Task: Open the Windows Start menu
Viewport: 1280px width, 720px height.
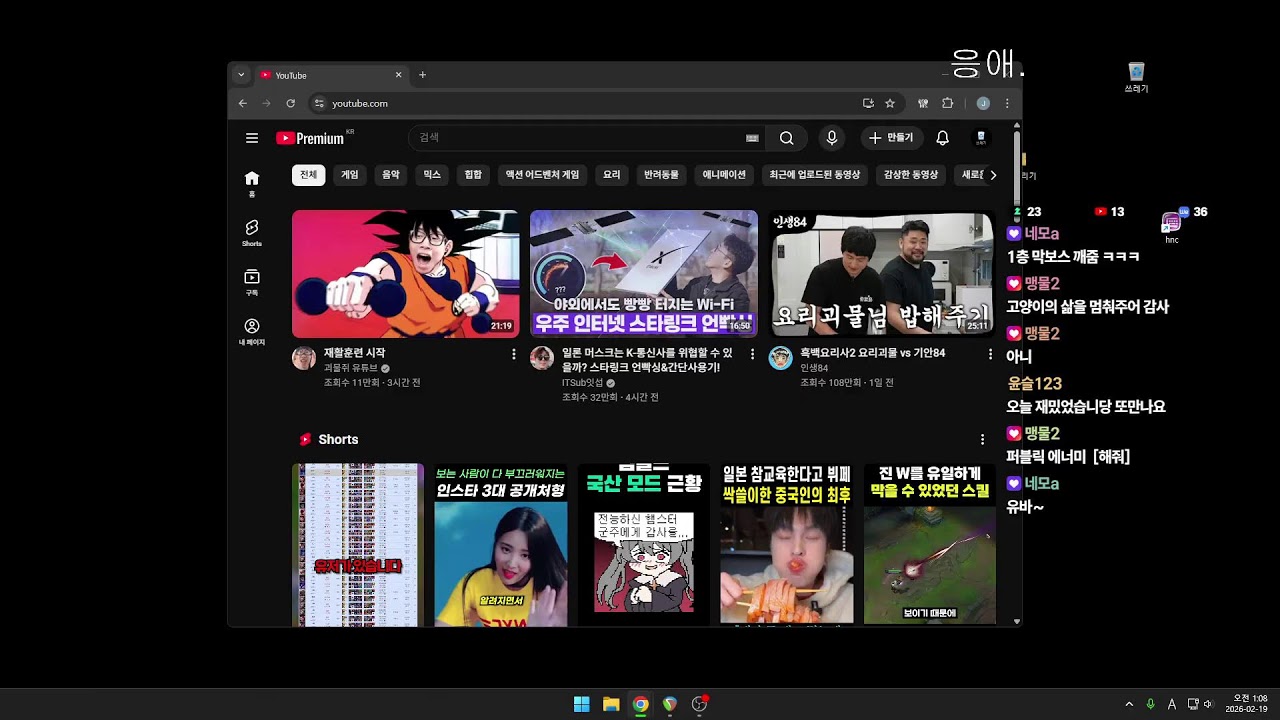Action: [581, 704]
